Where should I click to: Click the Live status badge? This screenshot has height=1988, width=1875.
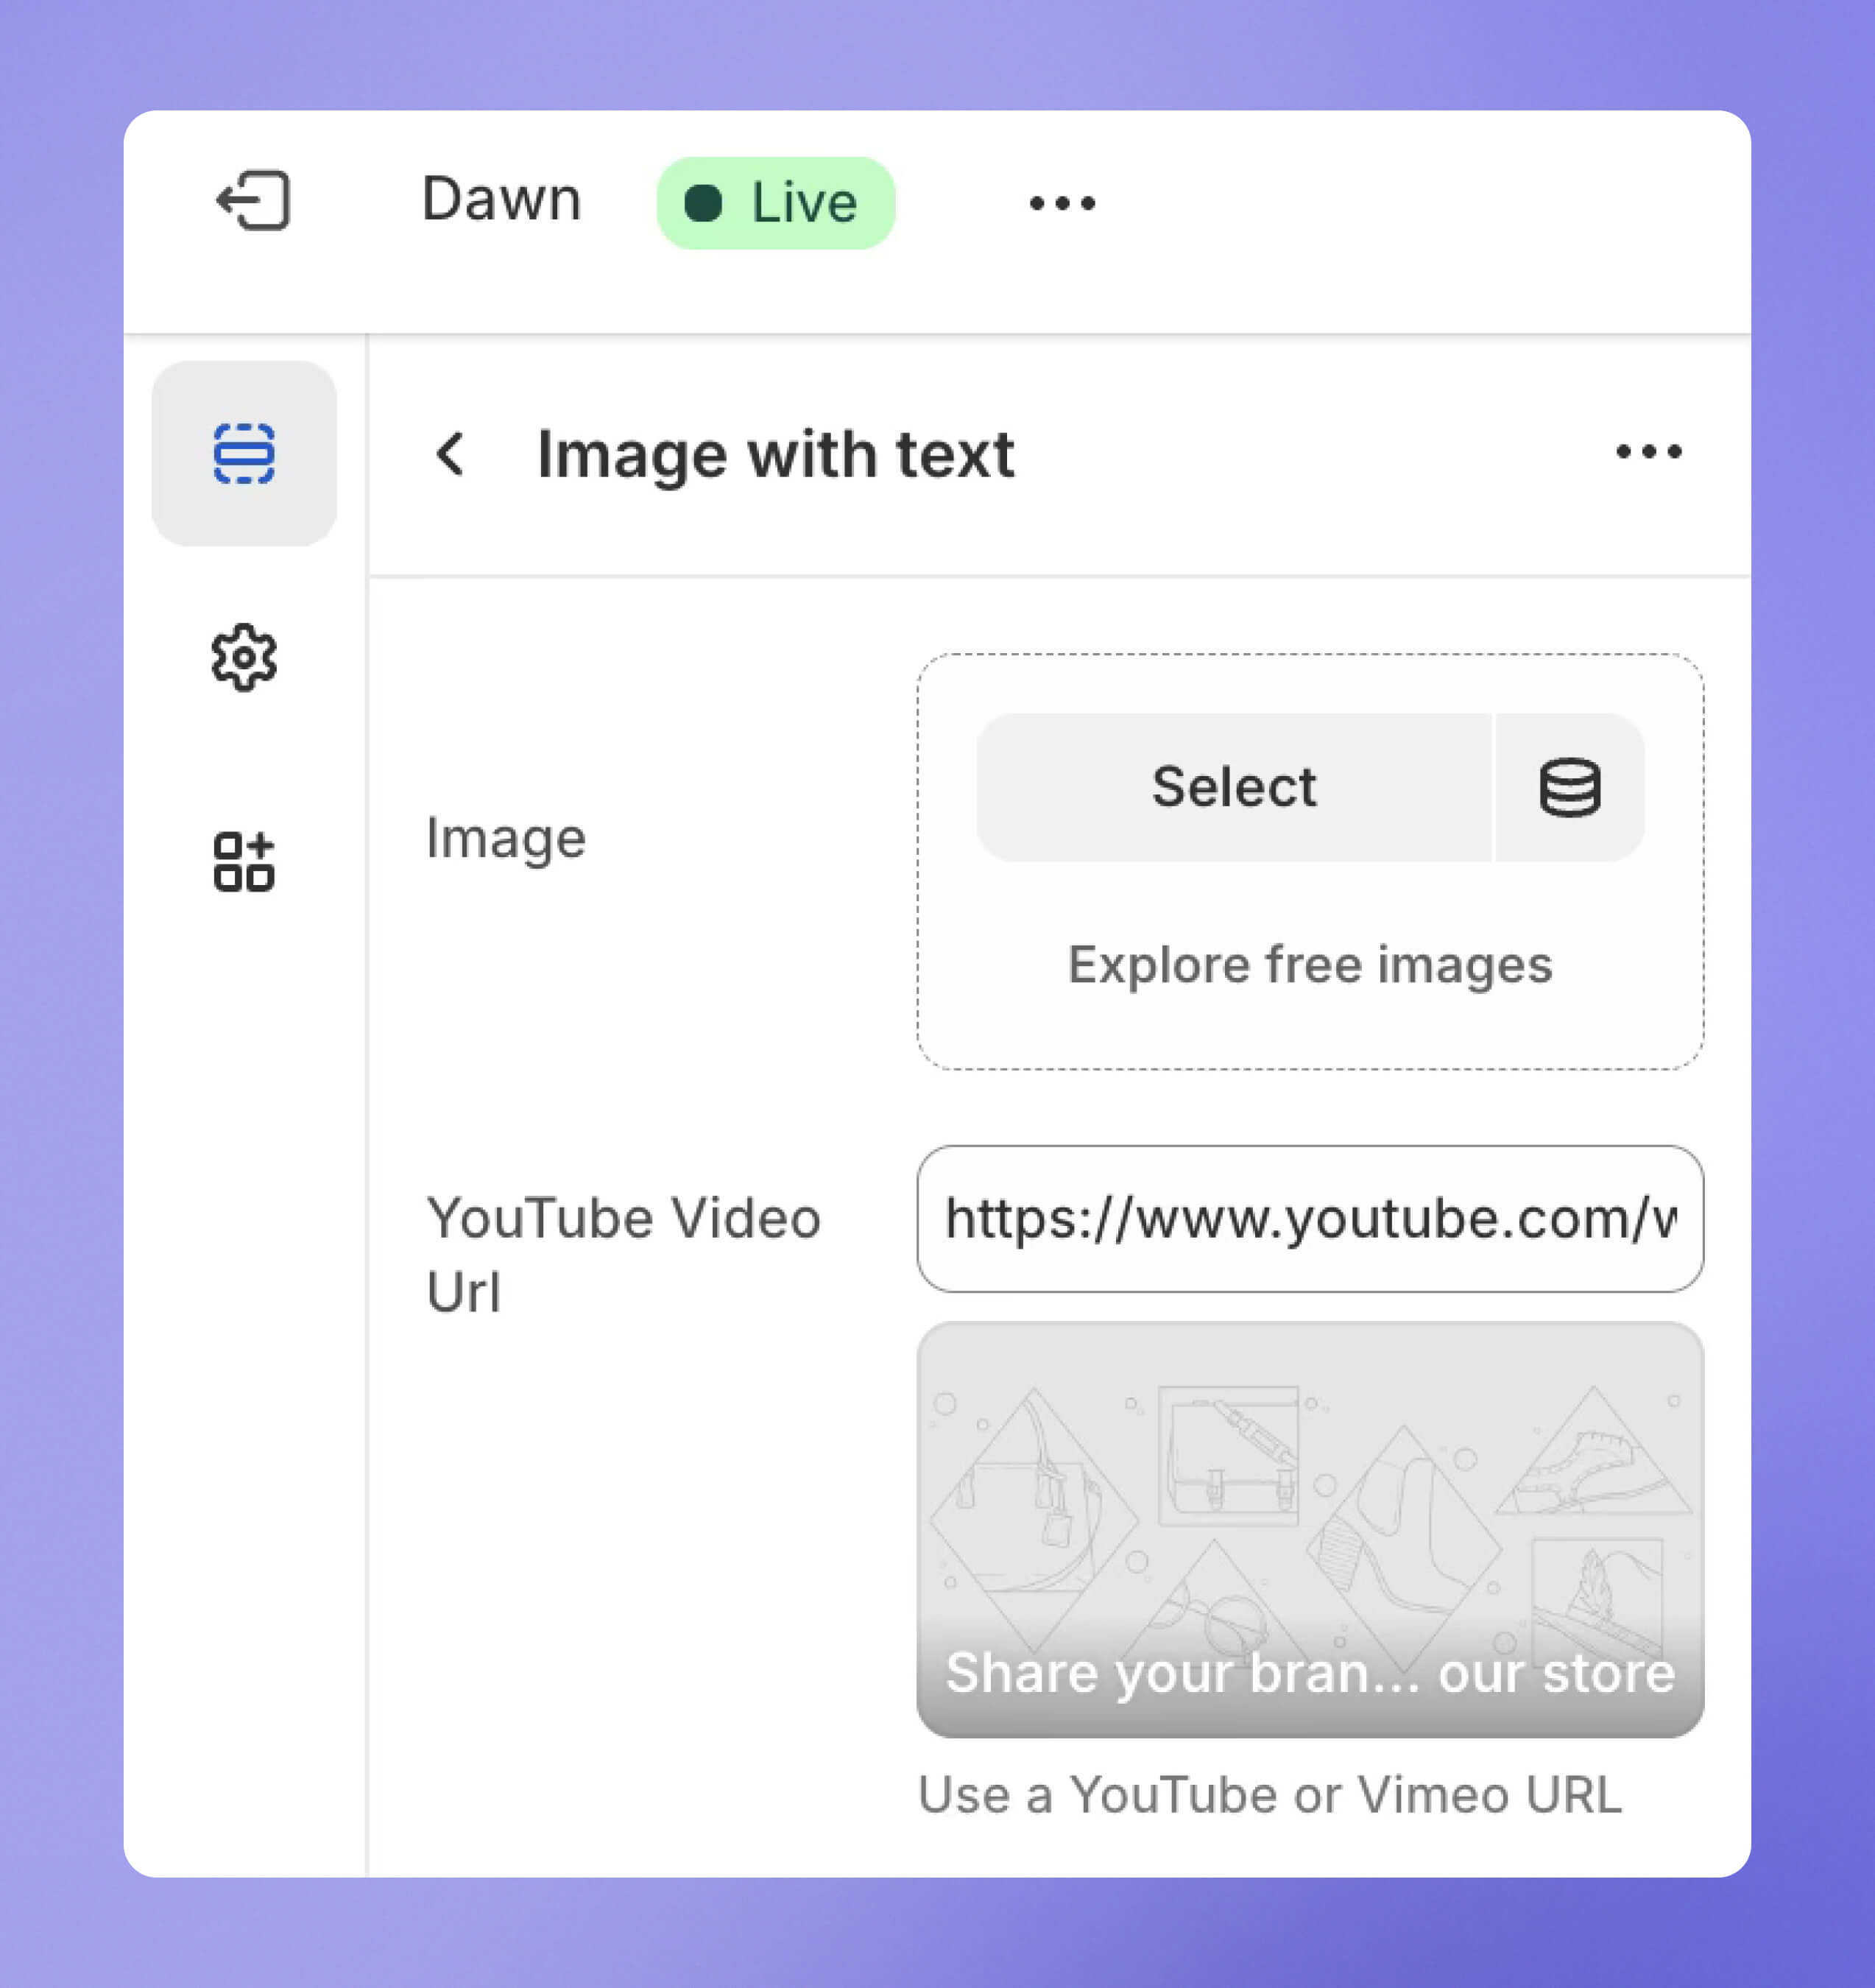775,203
